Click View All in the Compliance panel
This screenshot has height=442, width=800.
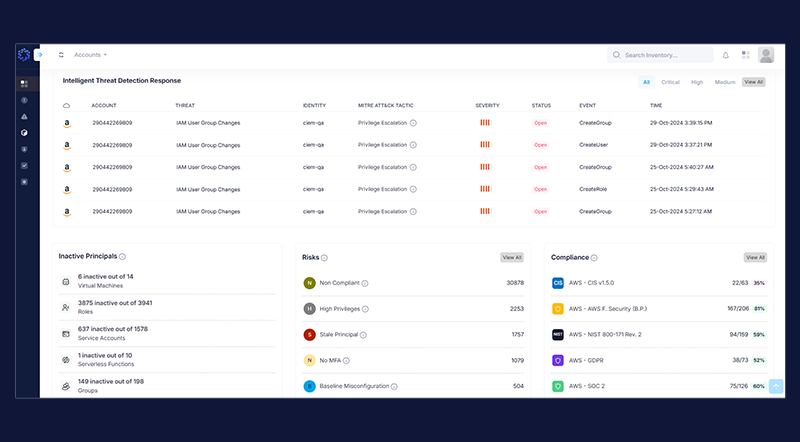[755, 257]
